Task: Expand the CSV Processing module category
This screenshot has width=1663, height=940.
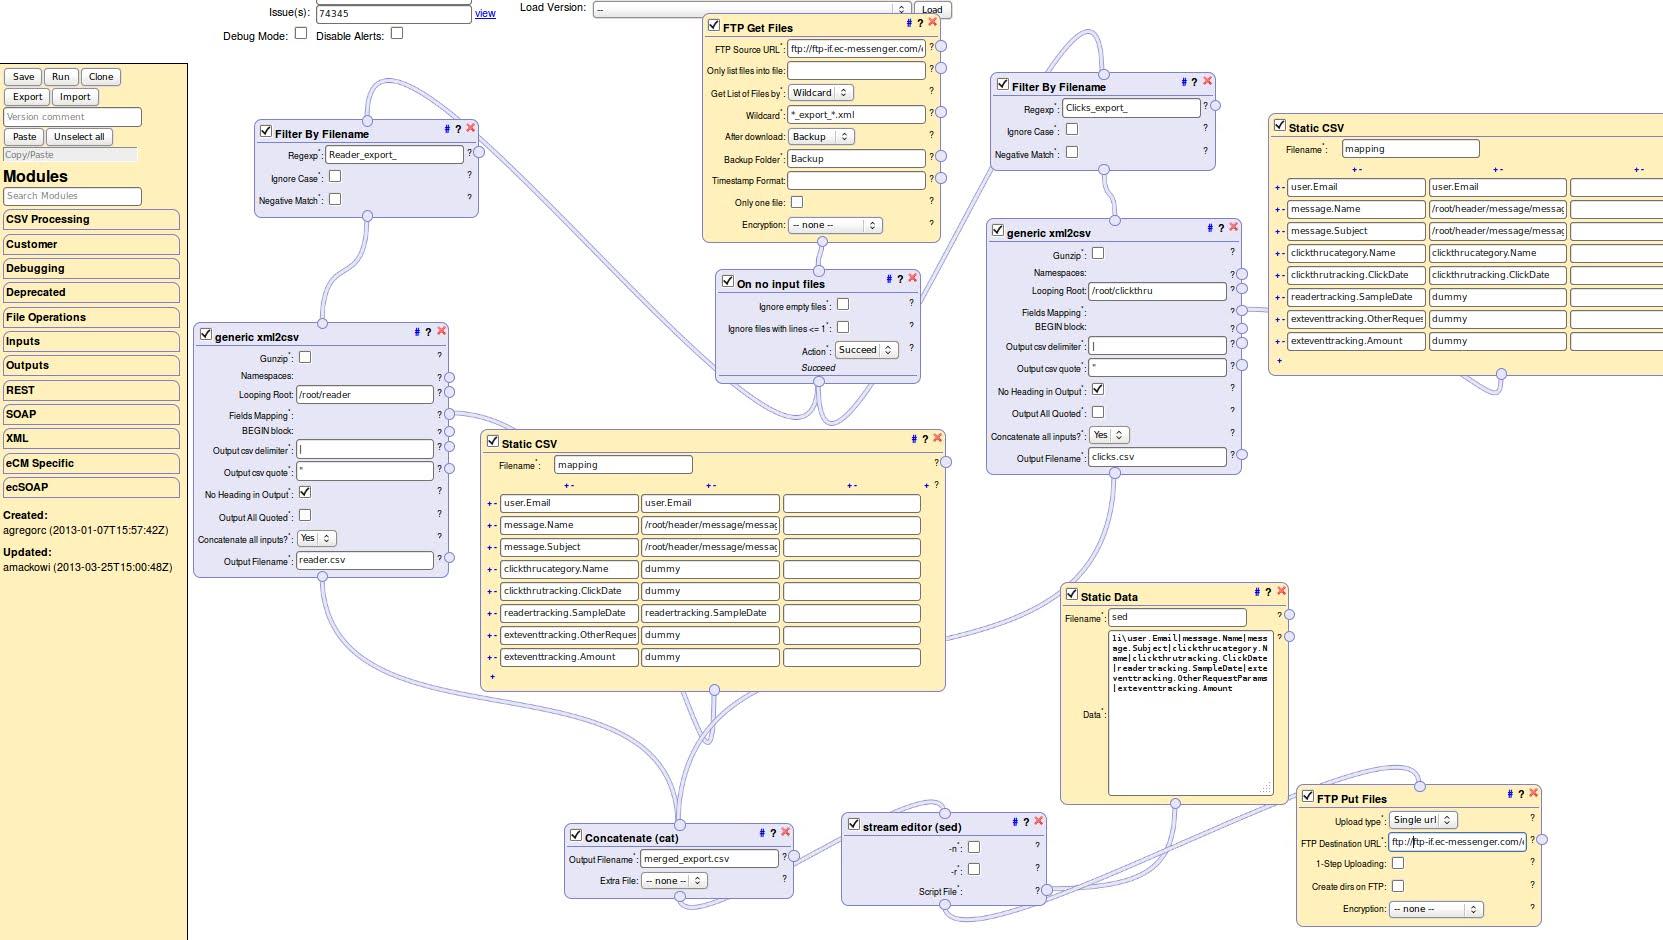Action: 91,220
